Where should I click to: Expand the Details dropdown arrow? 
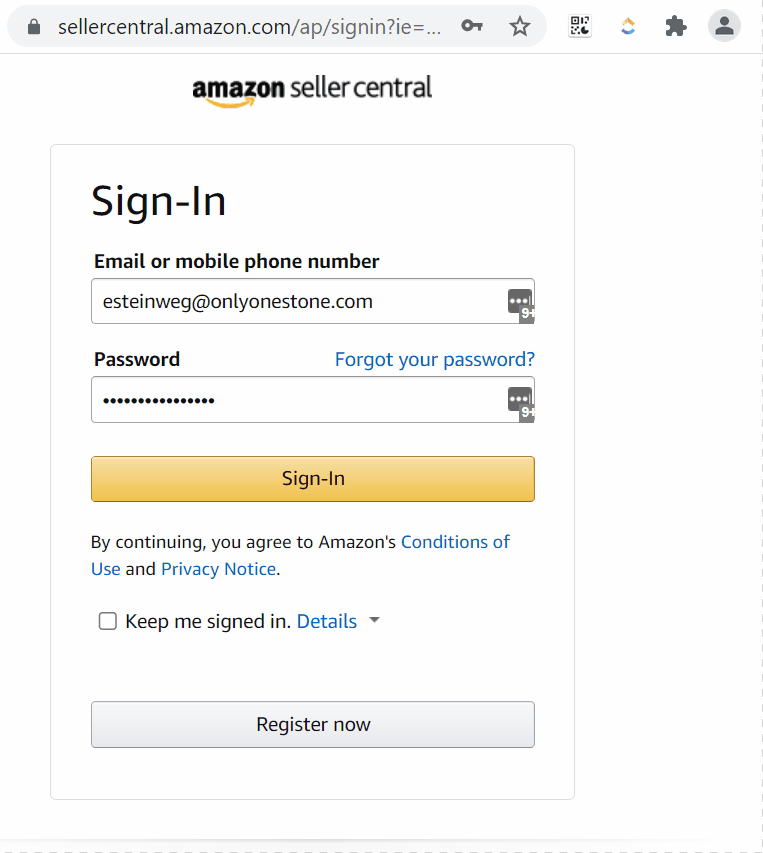(374, 620)
